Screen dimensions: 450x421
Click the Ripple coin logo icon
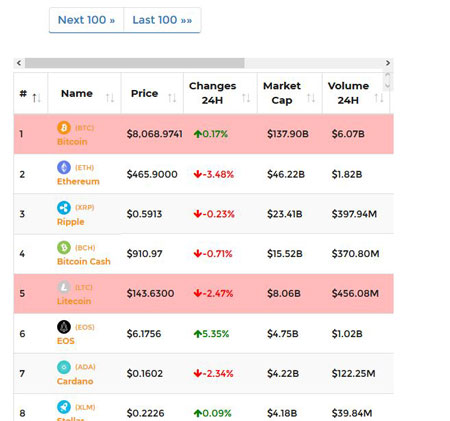tap(64, 208)
